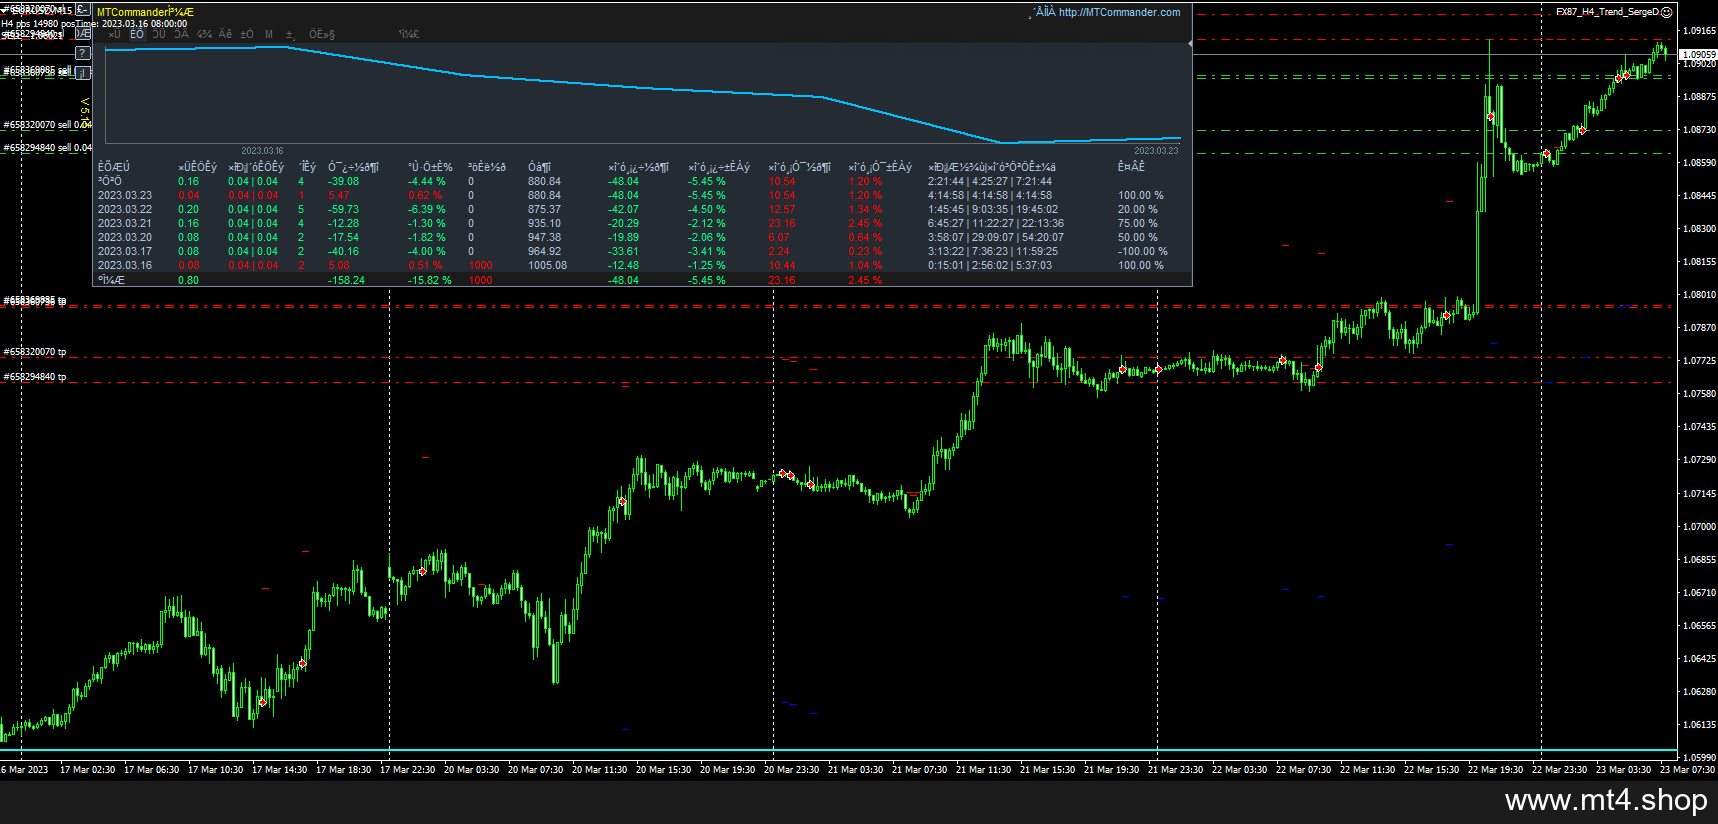Select the highlighted ÈÕ tab

tap(137, 34)
